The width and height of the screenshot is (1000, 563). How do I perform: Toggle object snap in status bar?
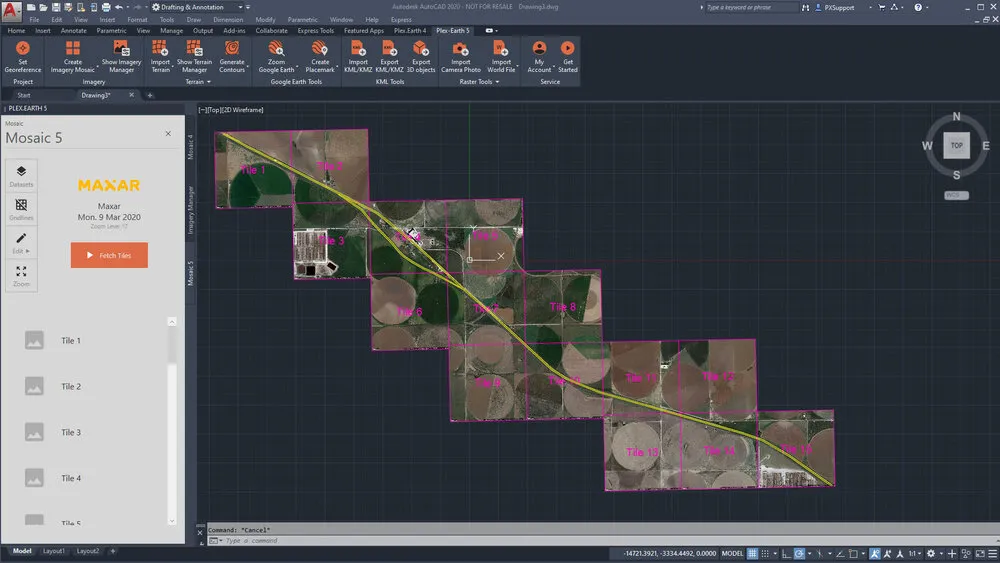853,553
